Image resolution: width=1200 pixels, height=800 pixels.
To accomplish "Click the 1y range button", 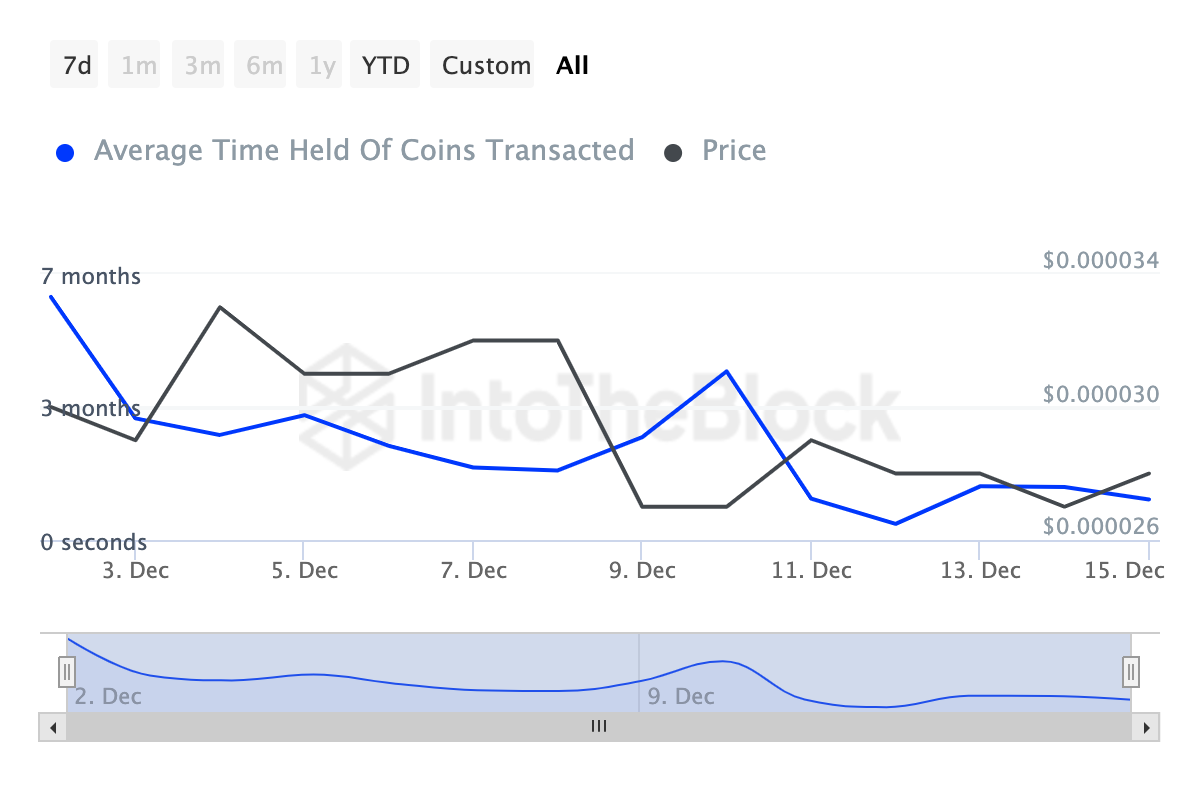I will pyautogui.click(x=322, y=66).
